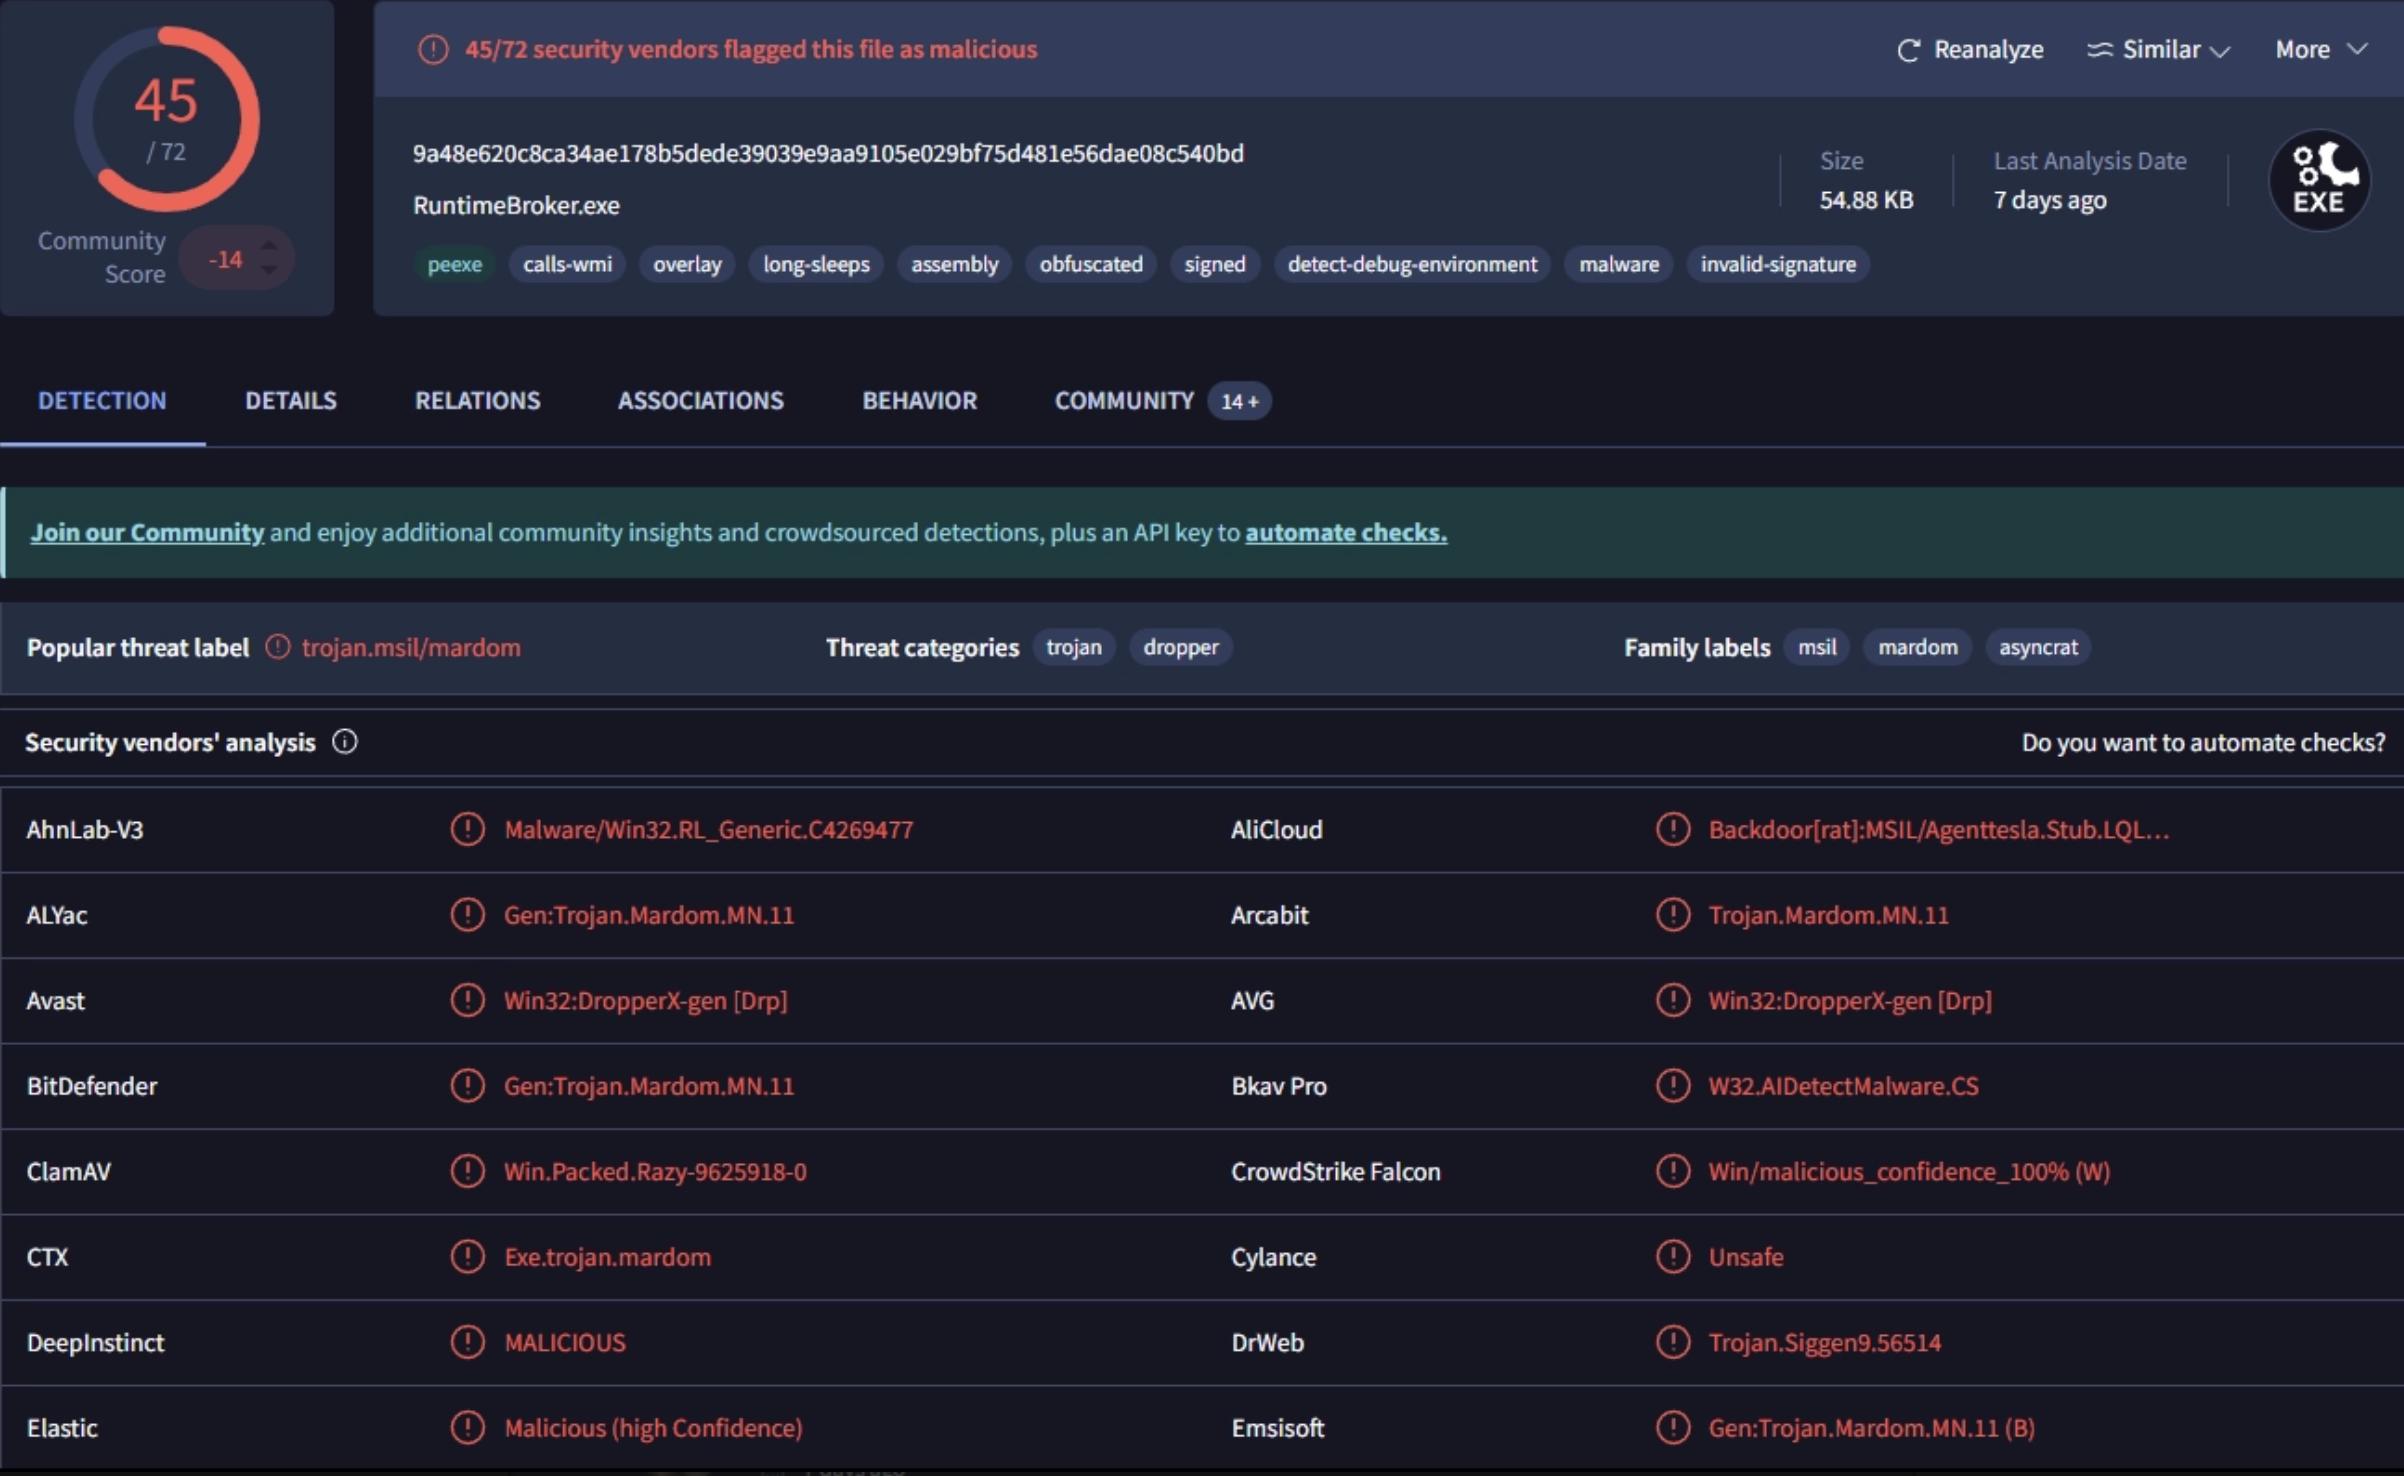Upvote the community score arrow
2404x1476 pixels.
point(269,246)
